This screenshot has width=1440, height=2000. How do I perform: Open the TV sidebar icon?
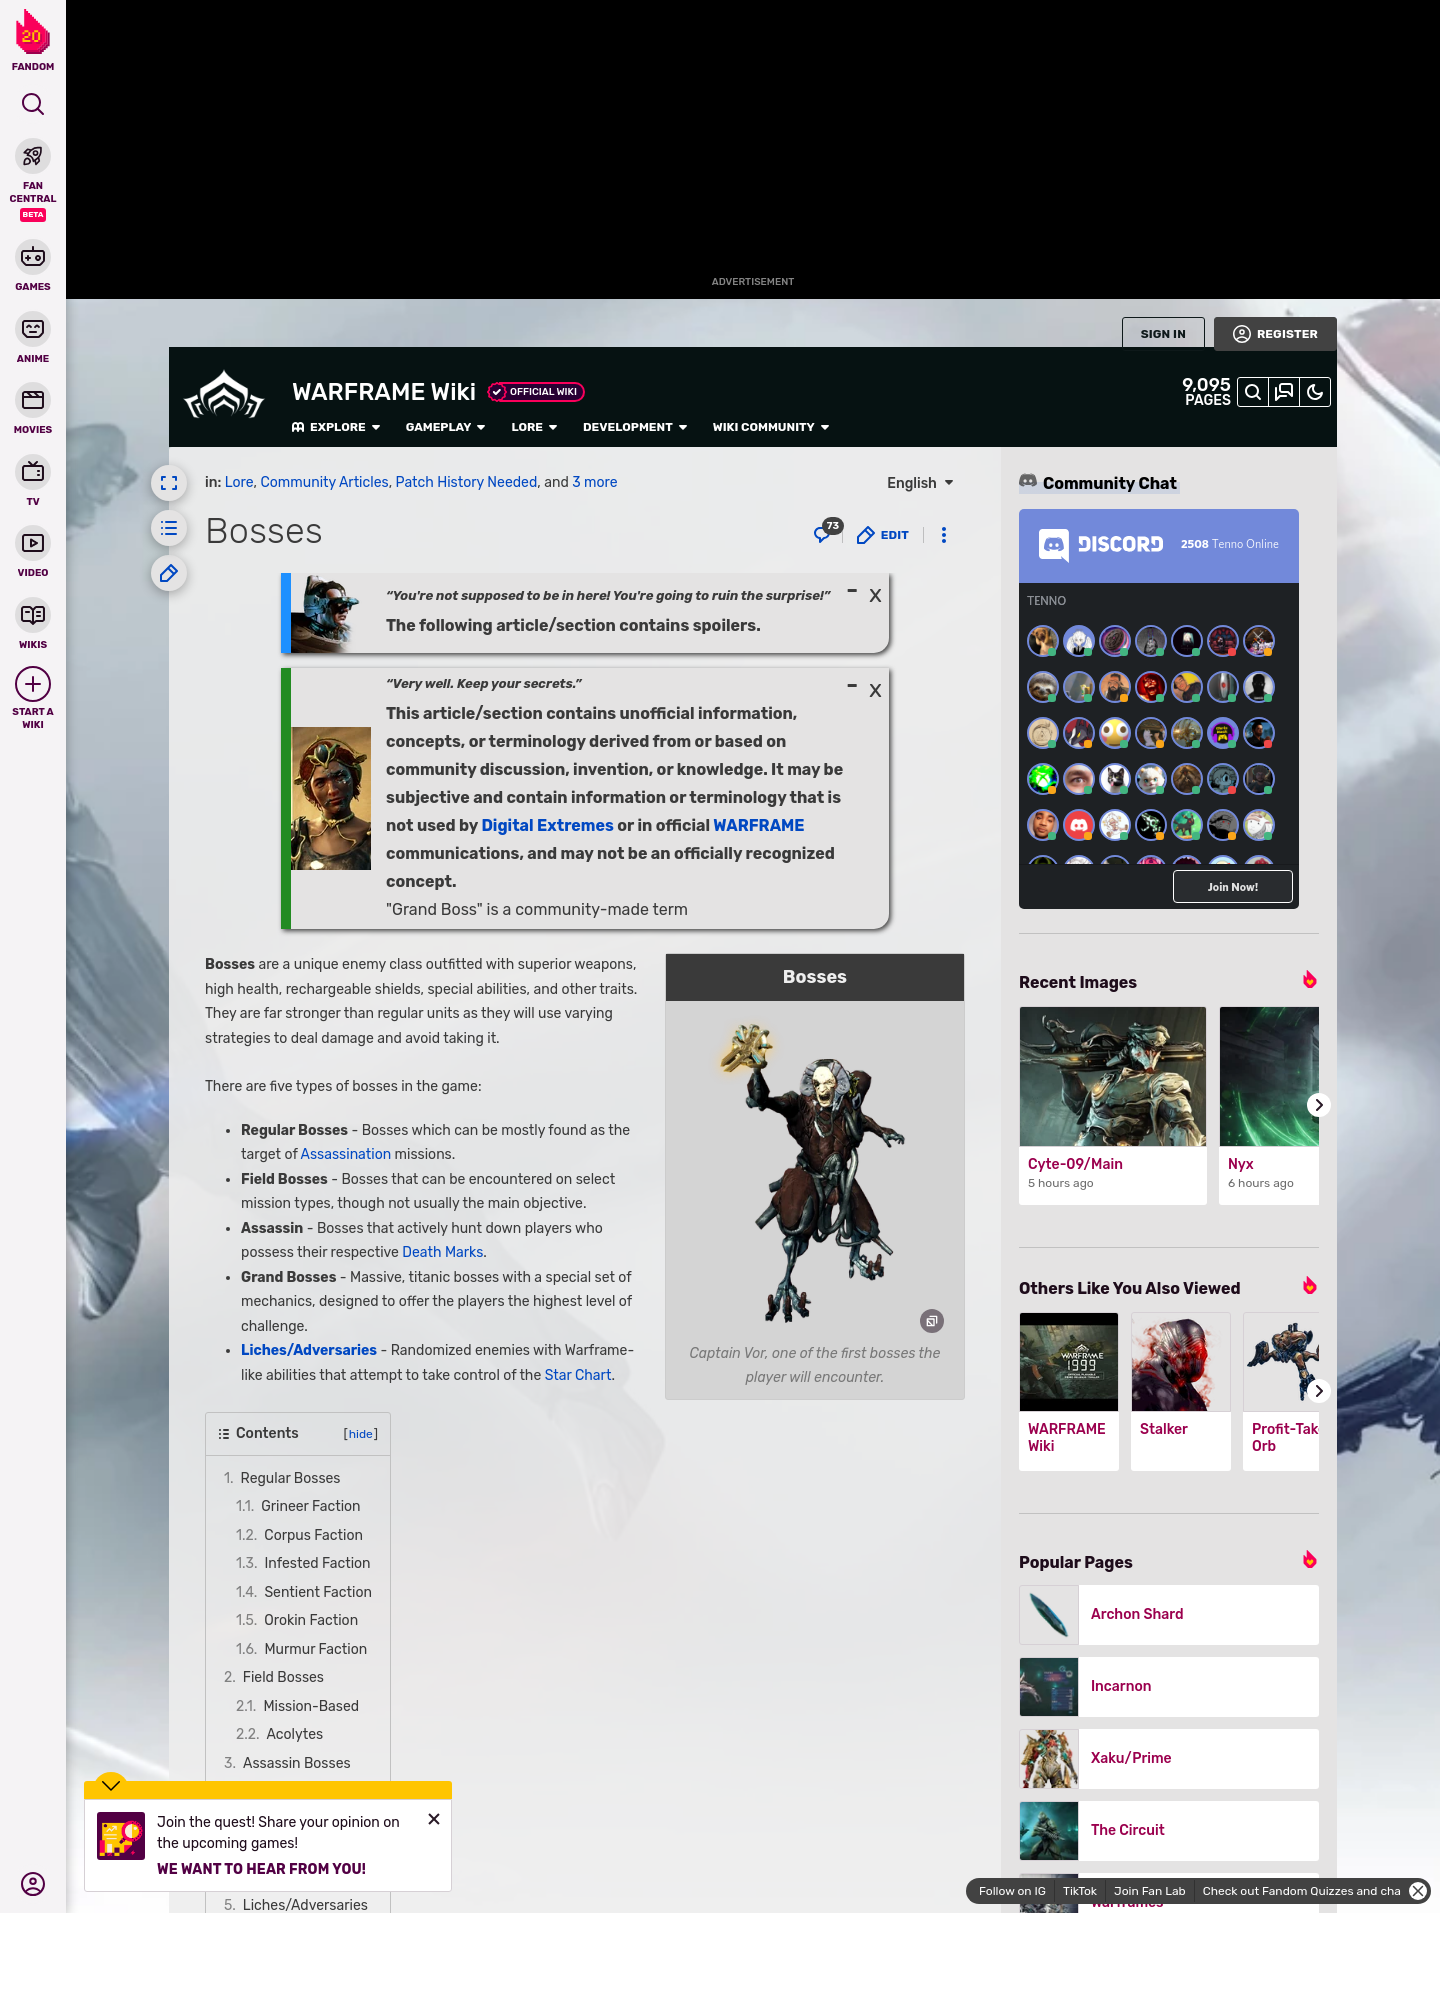coord(33,472)
